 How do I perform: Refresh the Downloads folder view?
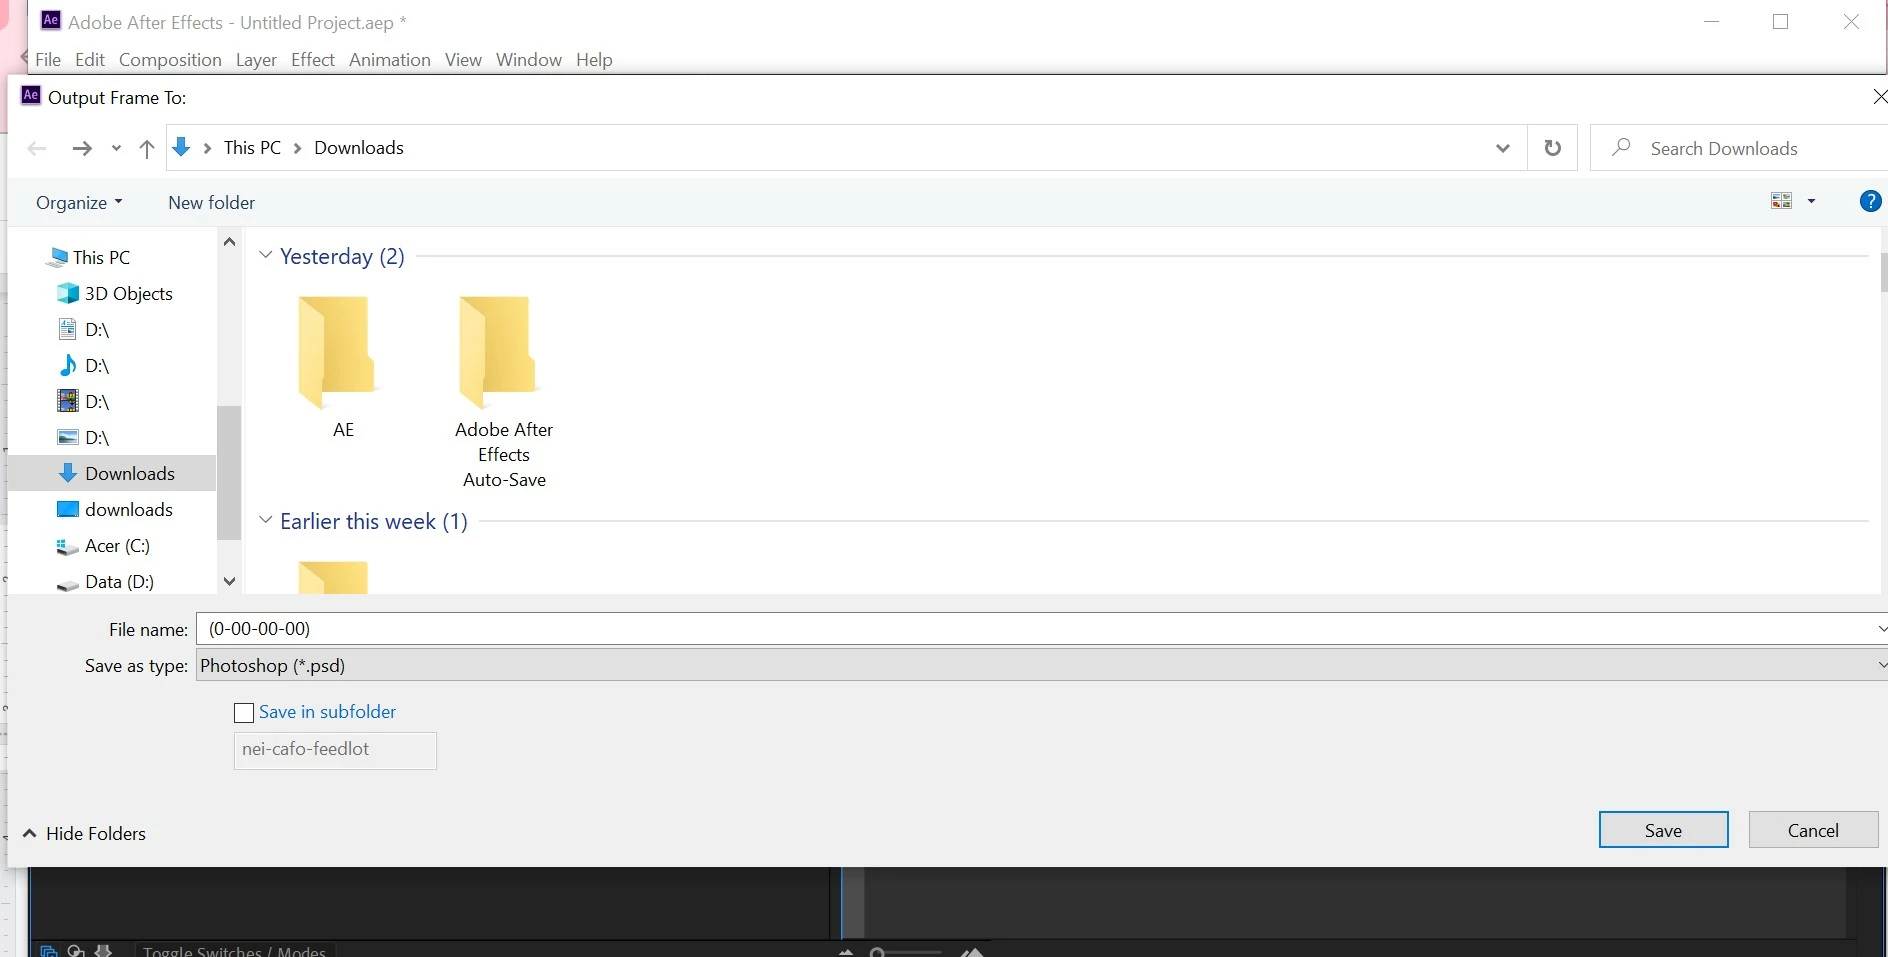point(1552,148)
